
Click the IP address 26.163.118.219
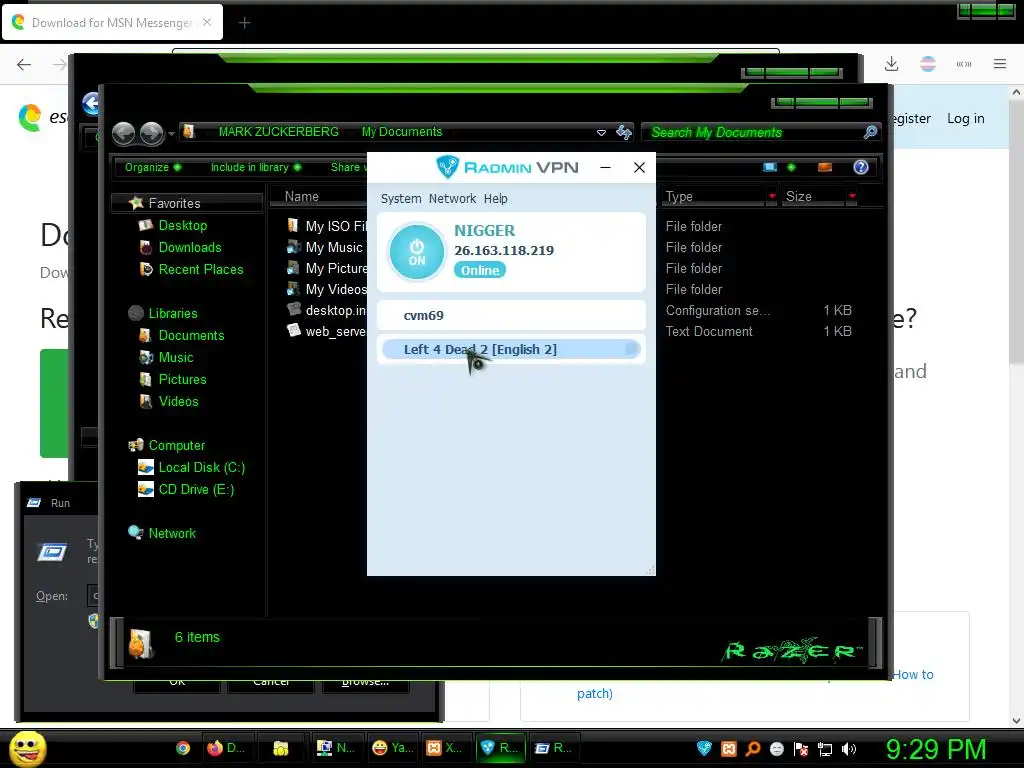pos(504,250)
